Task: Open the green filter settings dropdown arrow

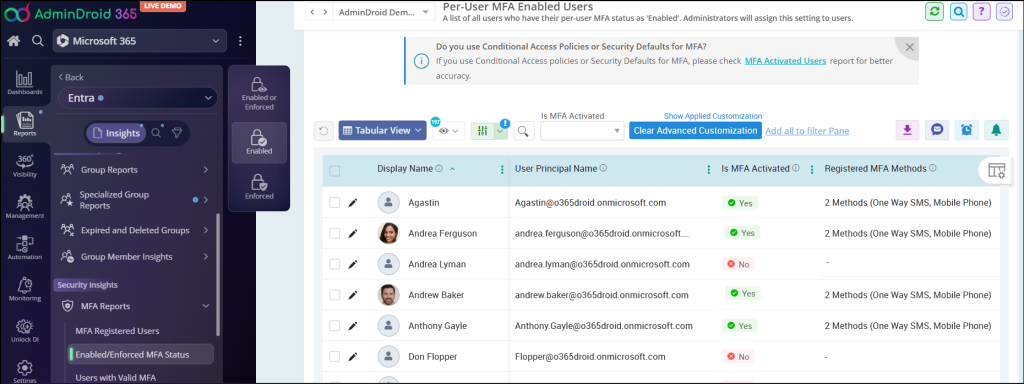Action: [501, 131]
